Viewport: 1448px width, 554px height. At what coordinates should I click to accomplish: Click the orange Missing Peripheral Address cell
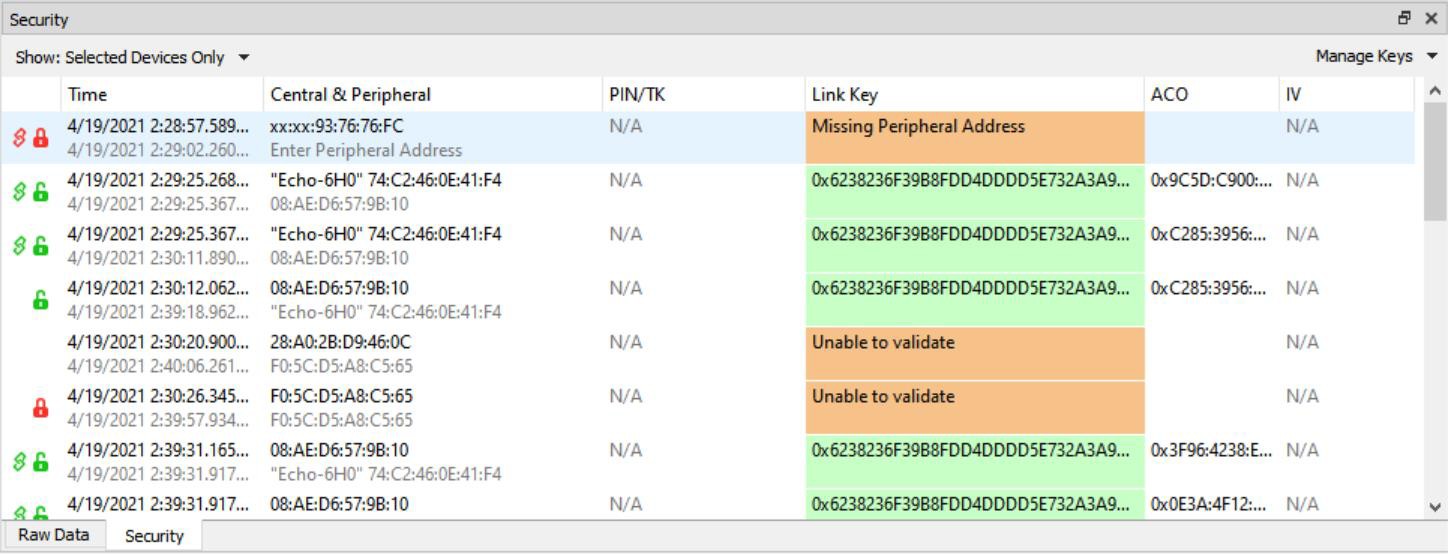coord(975,138)
